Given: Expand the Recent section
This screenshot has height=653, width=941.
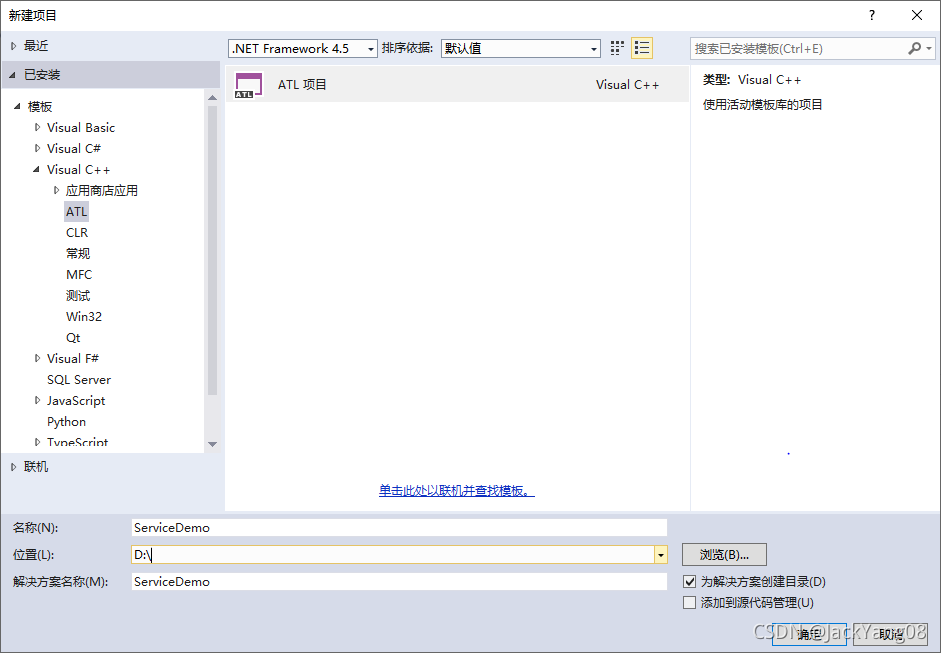Looking at the screenshot, I should click(x=14, y=46).
